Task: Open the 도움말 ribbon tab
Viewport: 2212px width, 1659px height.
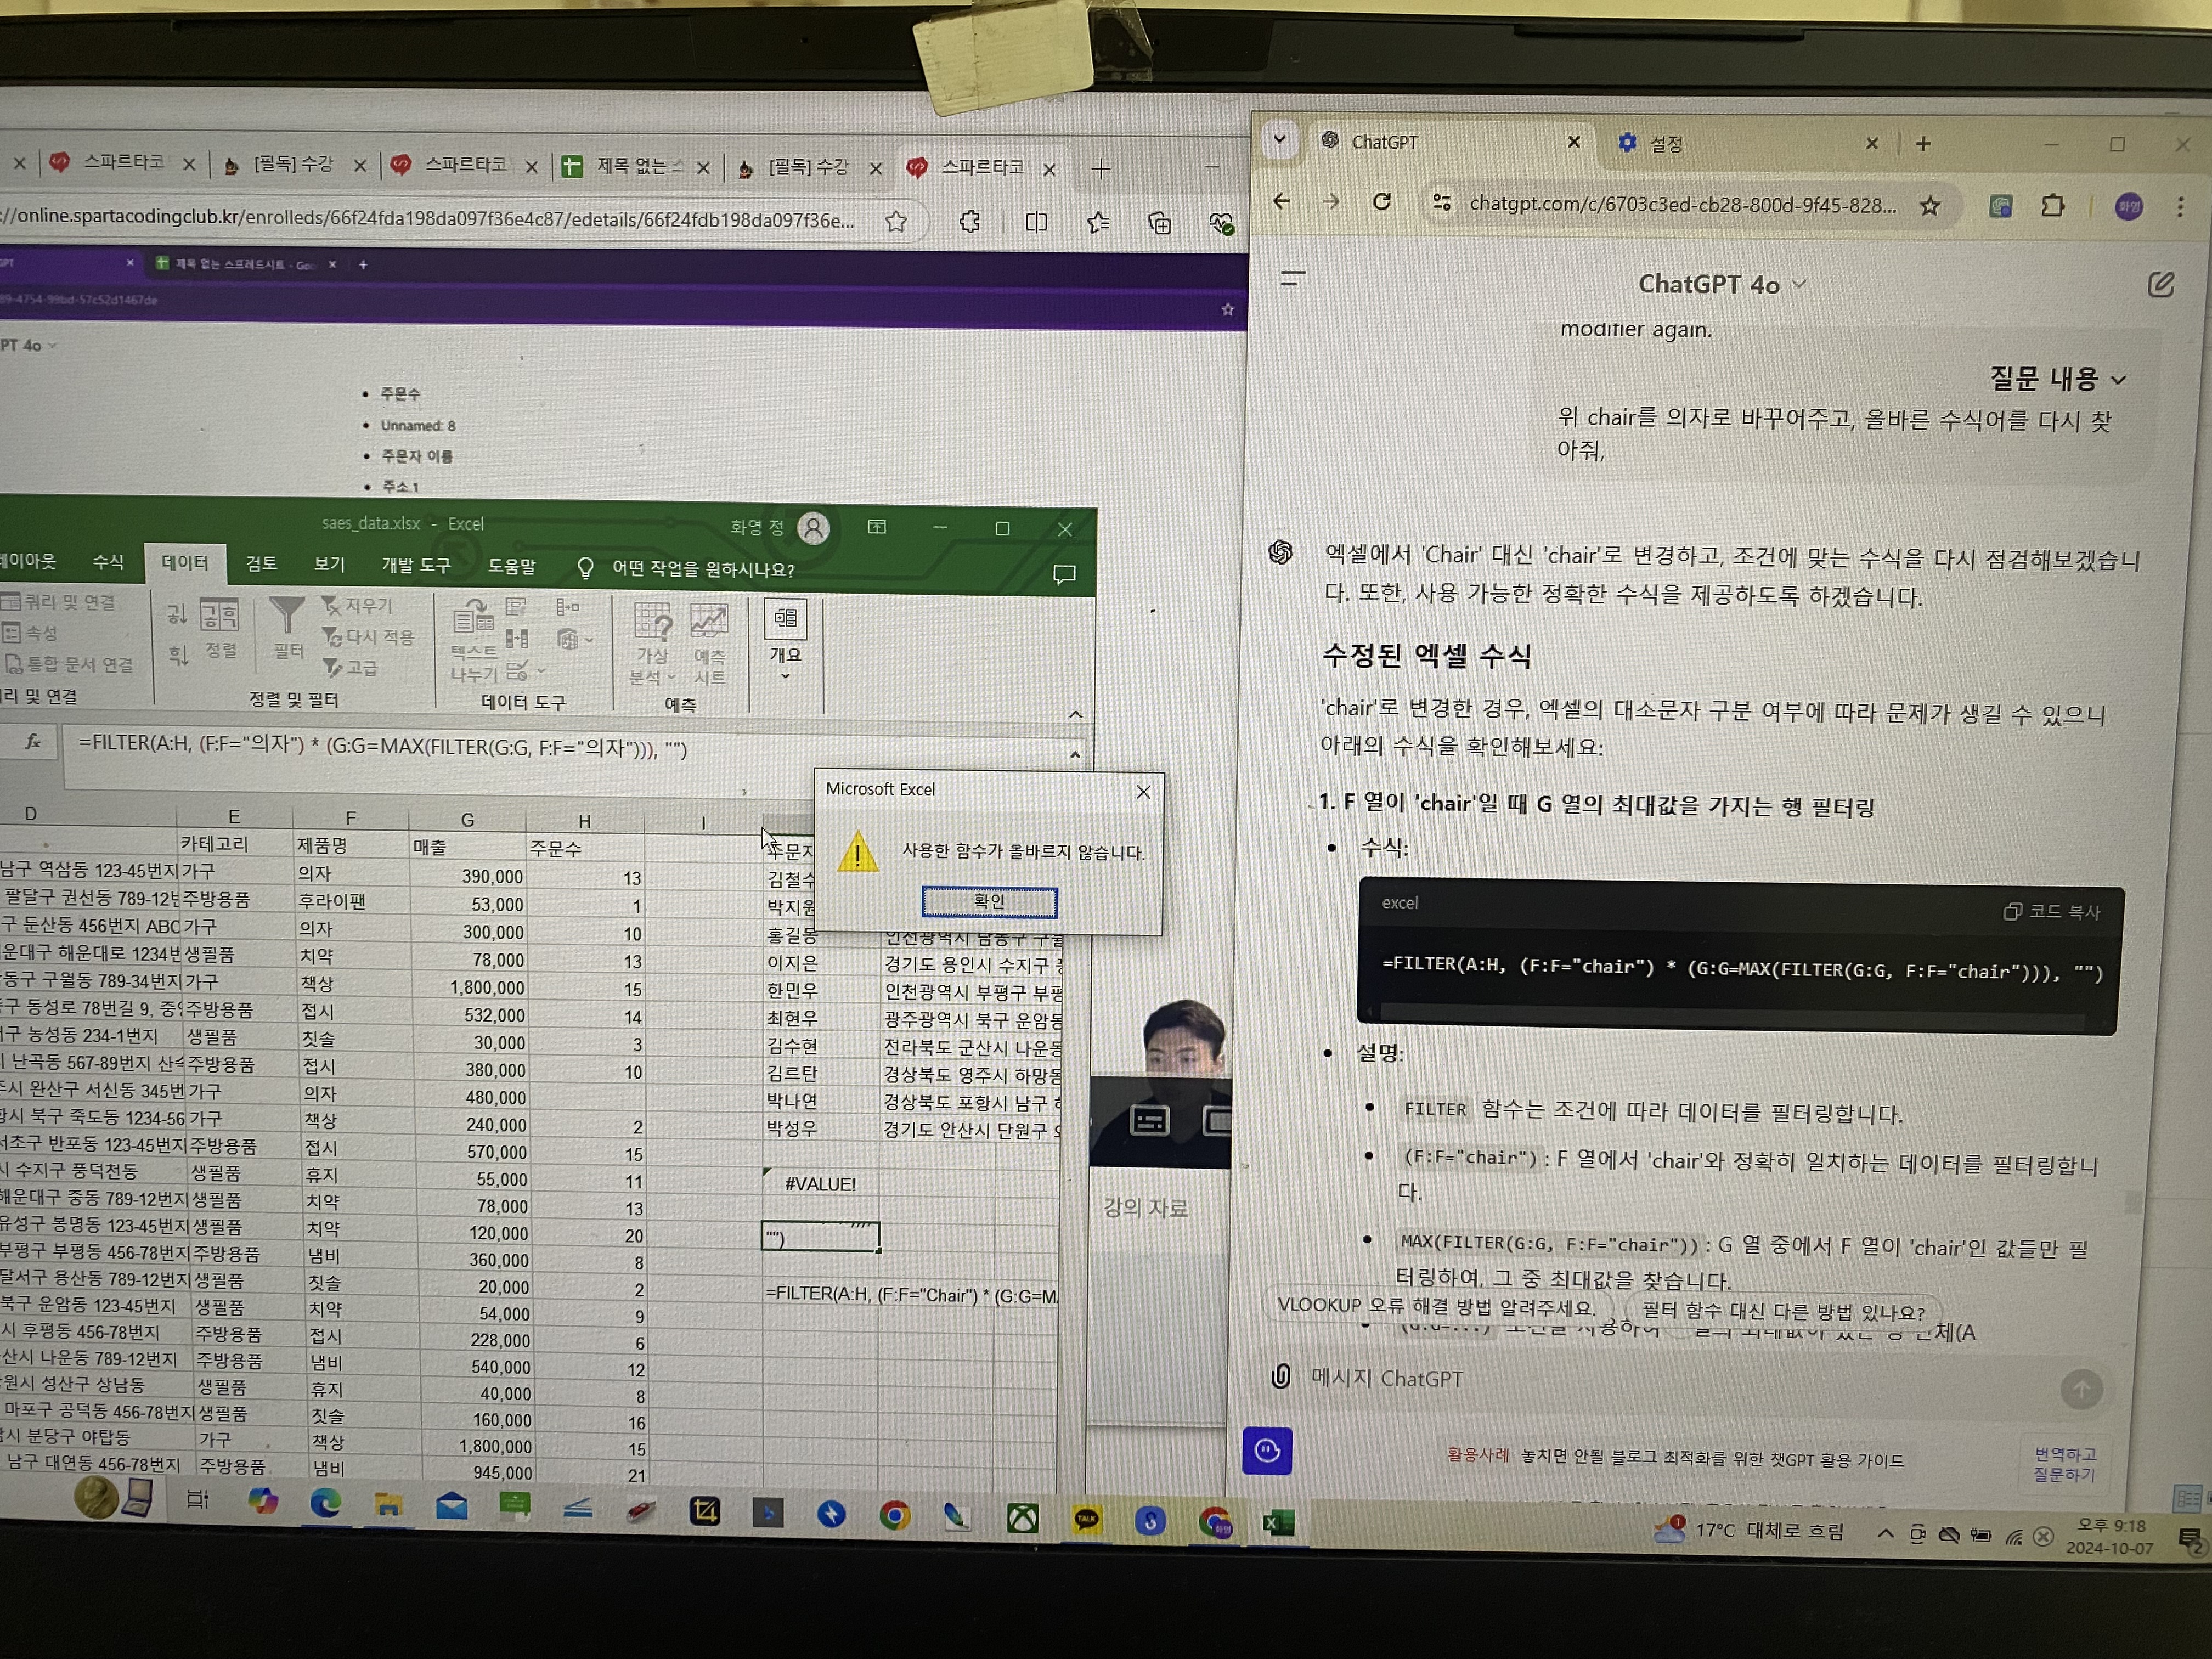Action: pyautogui.click(x=511, y=567)
